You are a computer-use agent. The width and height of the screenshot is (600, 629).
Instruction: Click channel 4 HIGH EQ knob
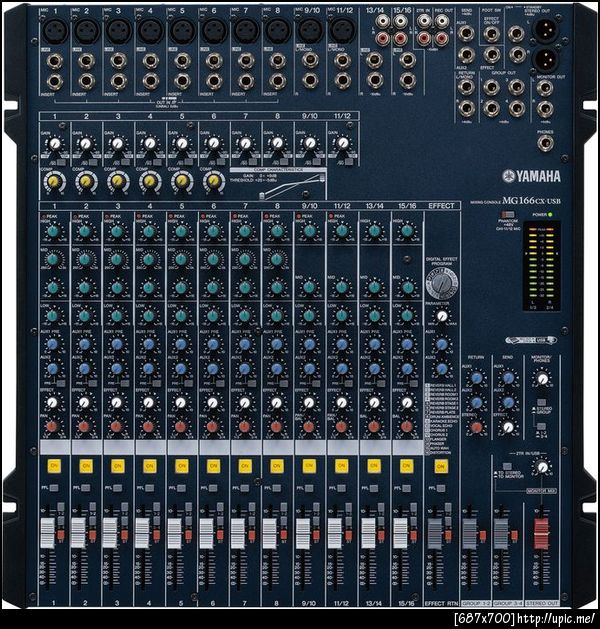149,231
